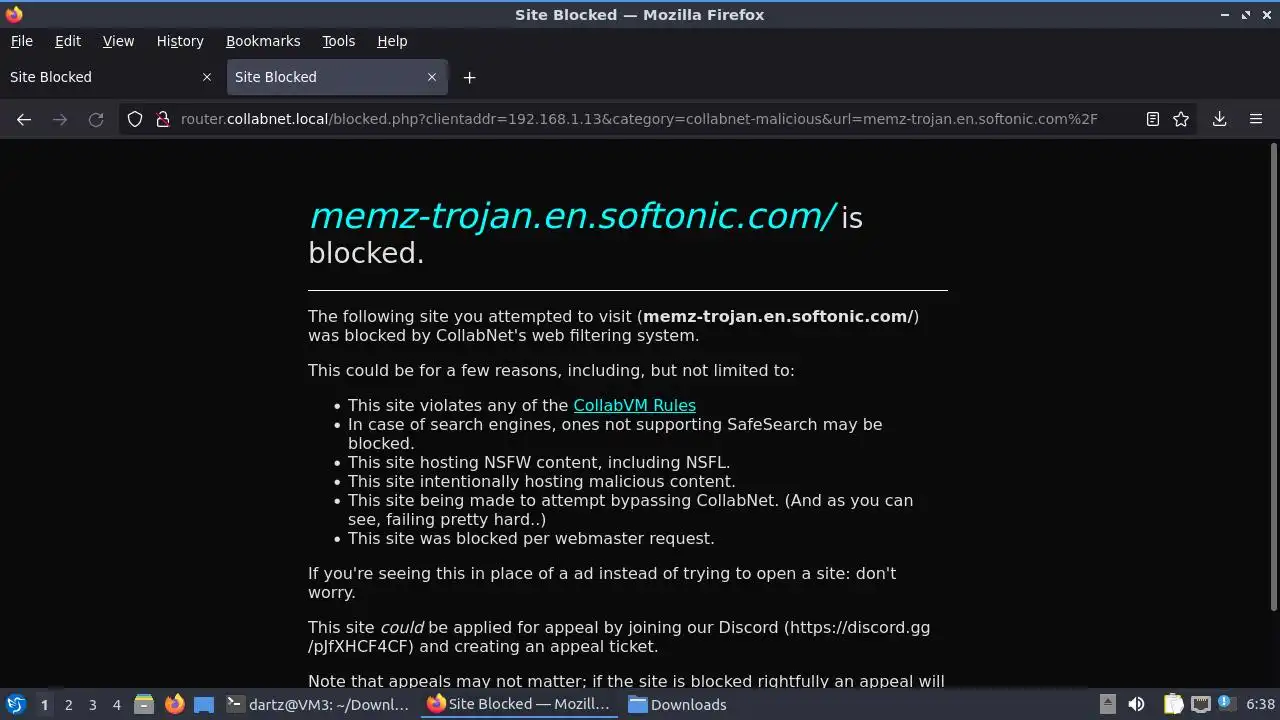
Task: Open the History menu
Action: click(x=180, y=41)
